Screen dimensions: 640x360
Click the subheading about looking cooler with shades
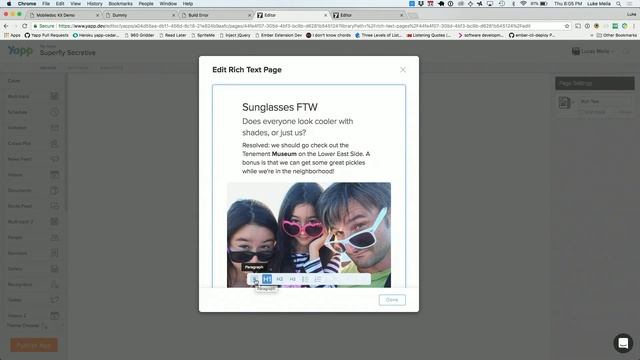point(298,127)
